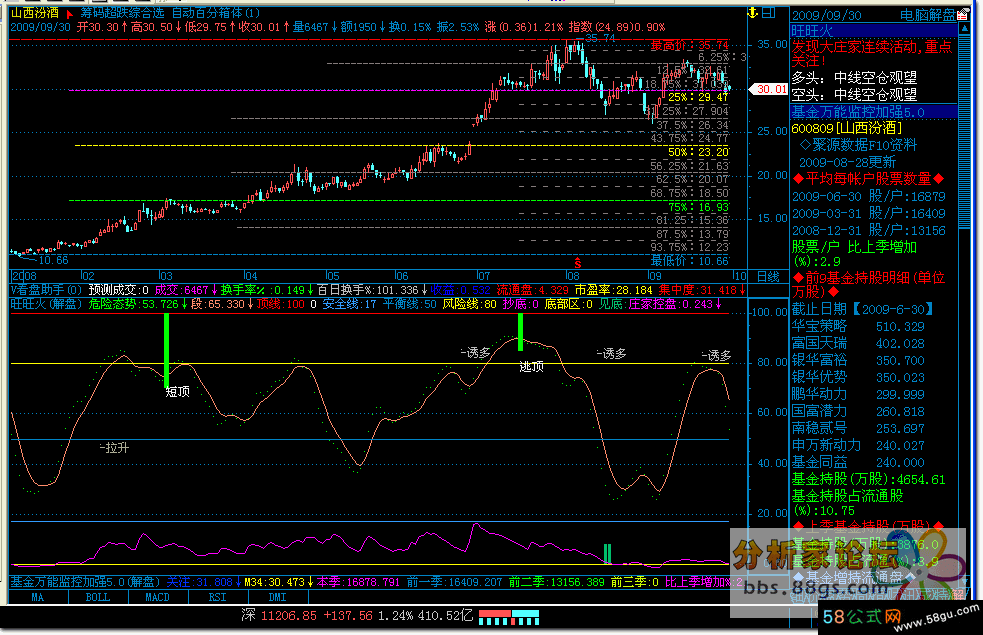Click the 短顶 signal label on indicator
Screen dimensions: 983x635
[x=177, y=392]
